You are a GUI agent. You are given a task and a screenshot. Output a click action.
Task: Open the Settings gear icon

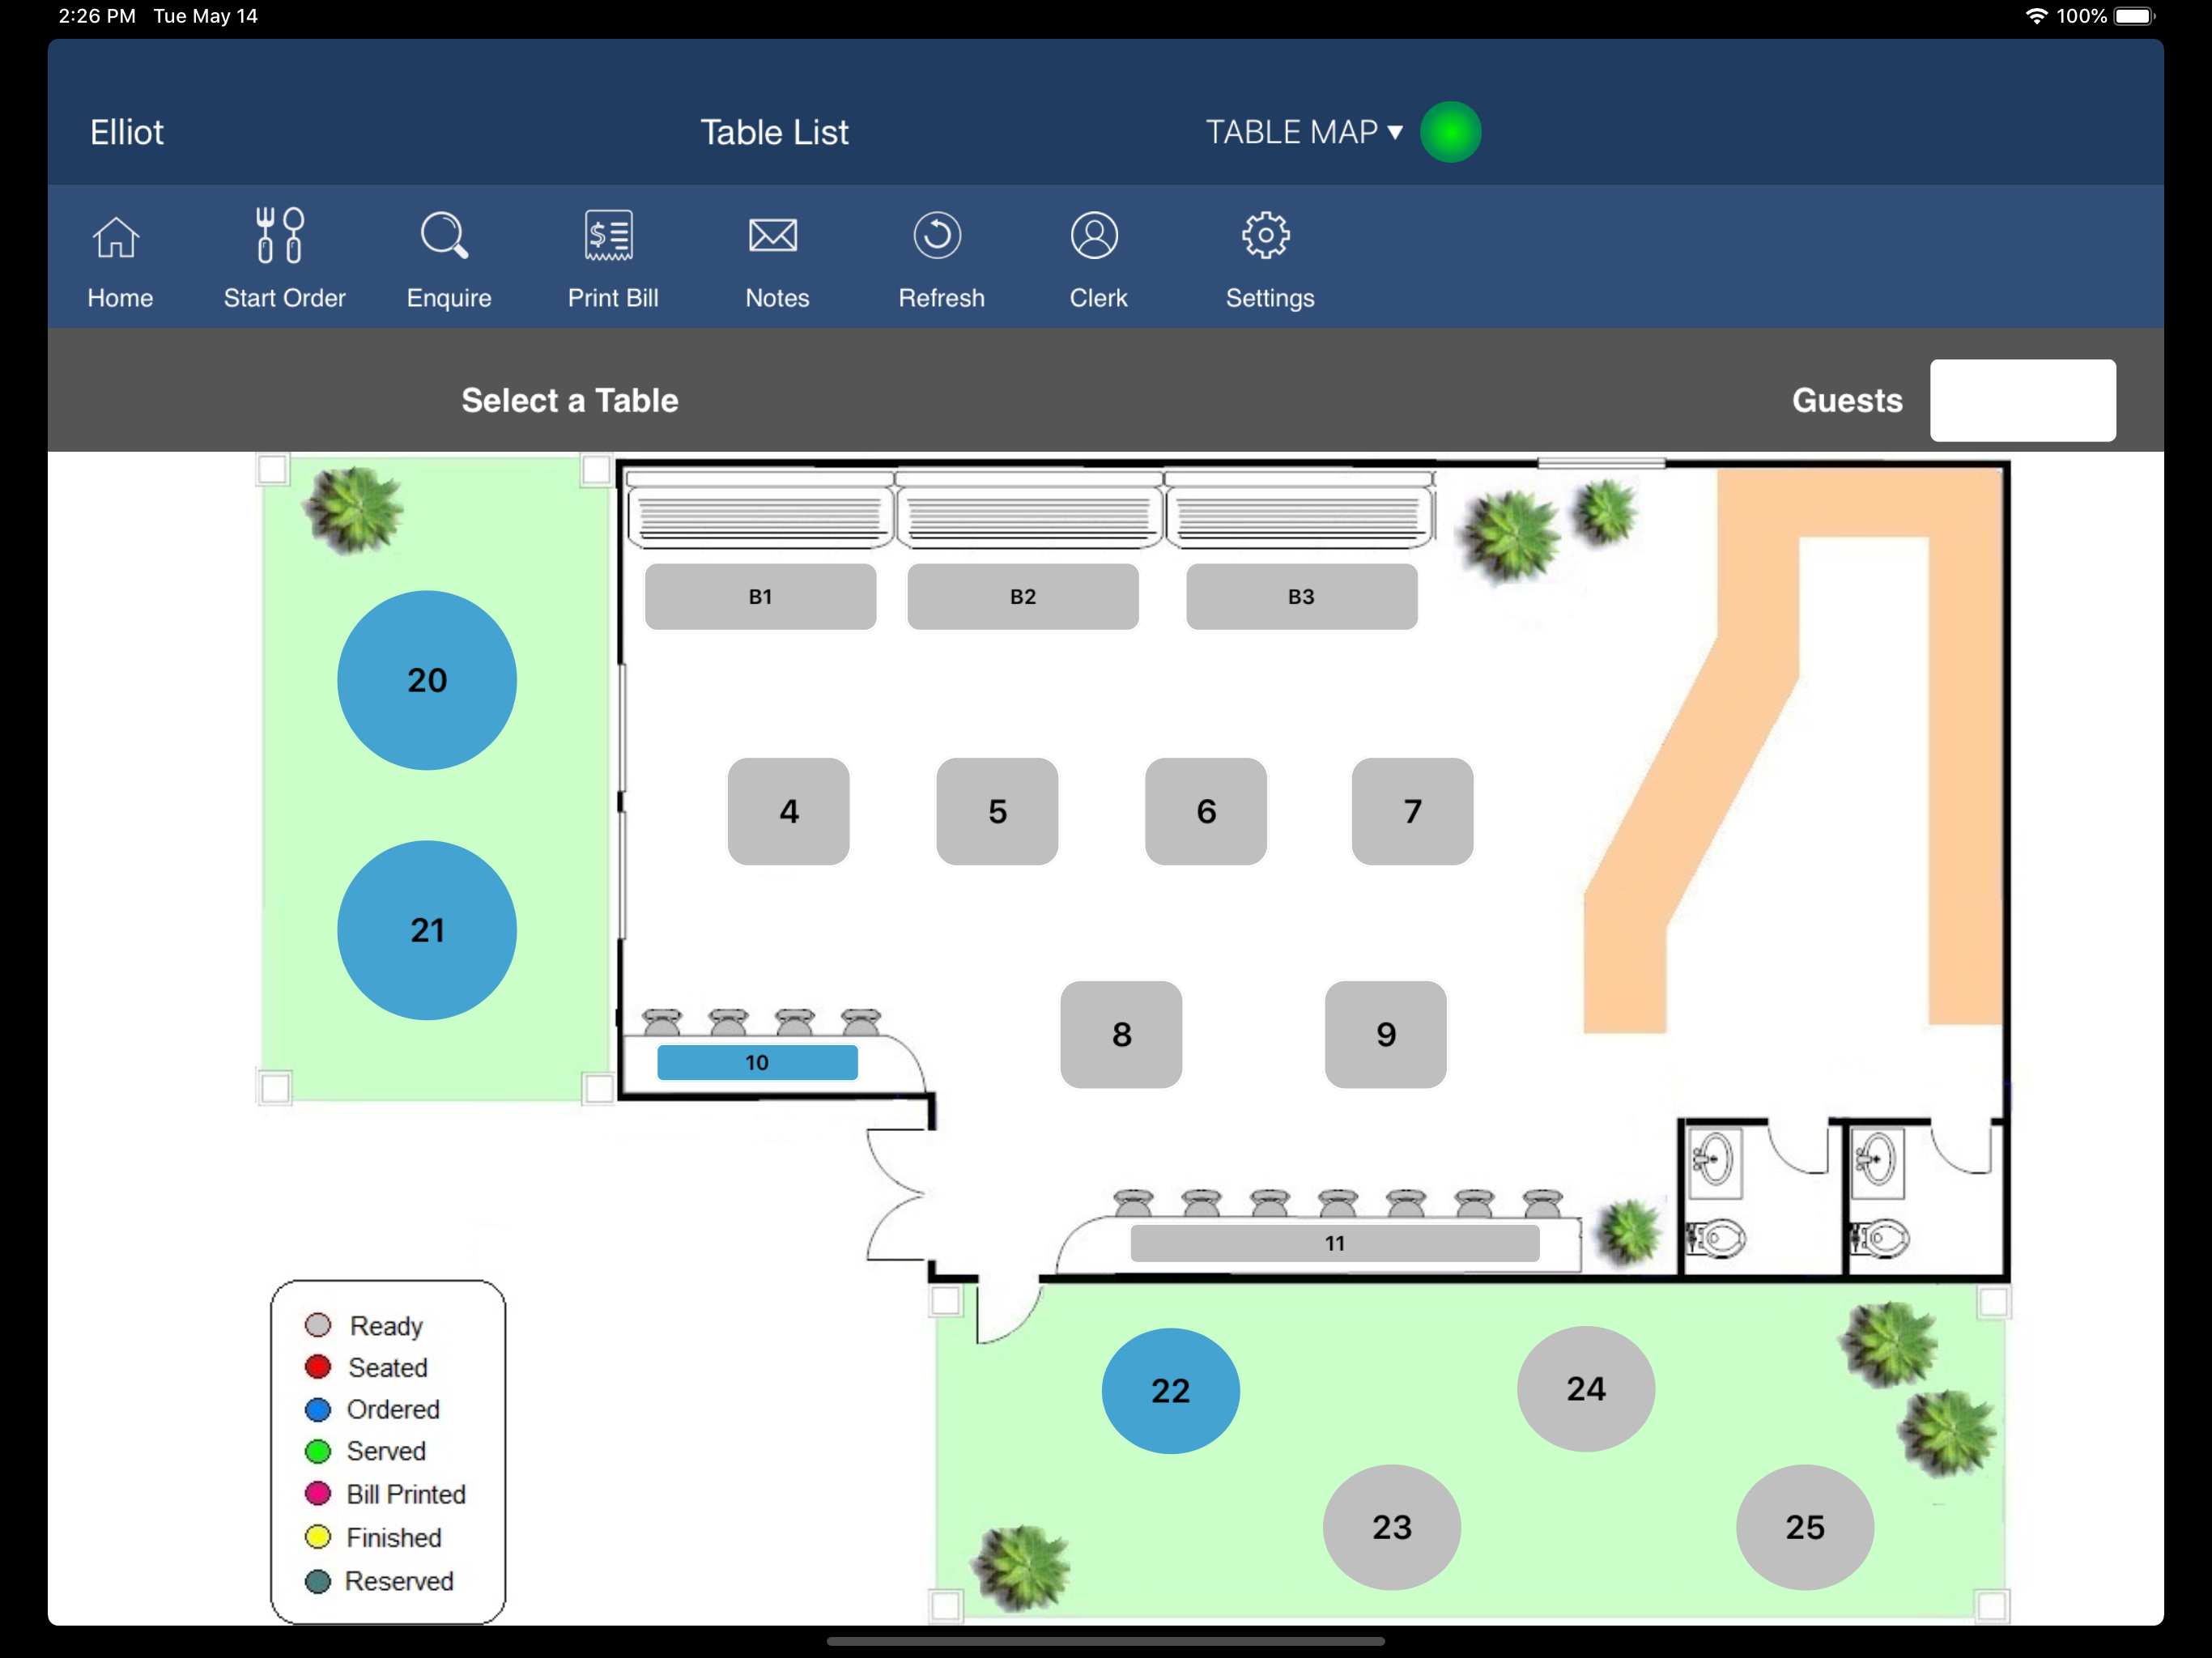click(1266, 236)
